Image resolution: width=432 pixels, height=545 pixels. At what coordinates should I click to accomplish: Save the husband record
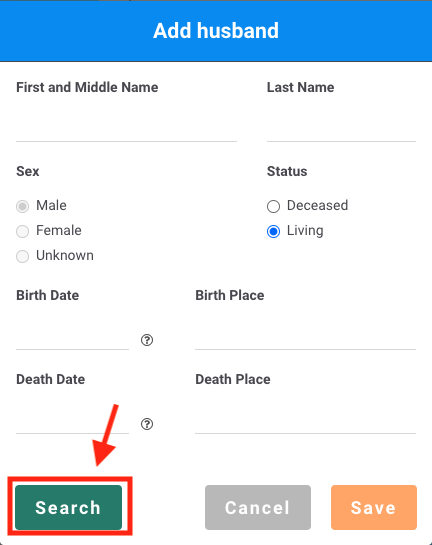point(374,507)
